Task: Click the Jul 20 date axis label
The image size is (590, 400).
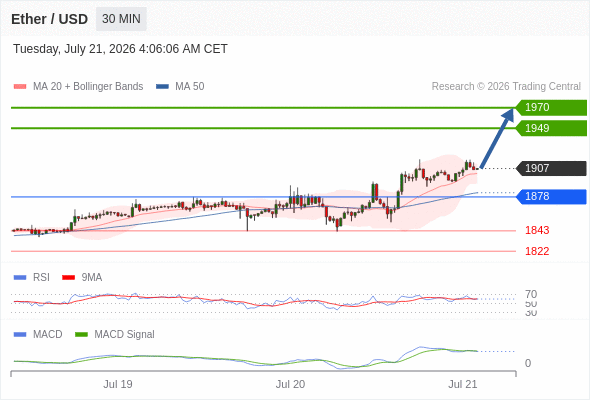Action: [x=290, y=384]
